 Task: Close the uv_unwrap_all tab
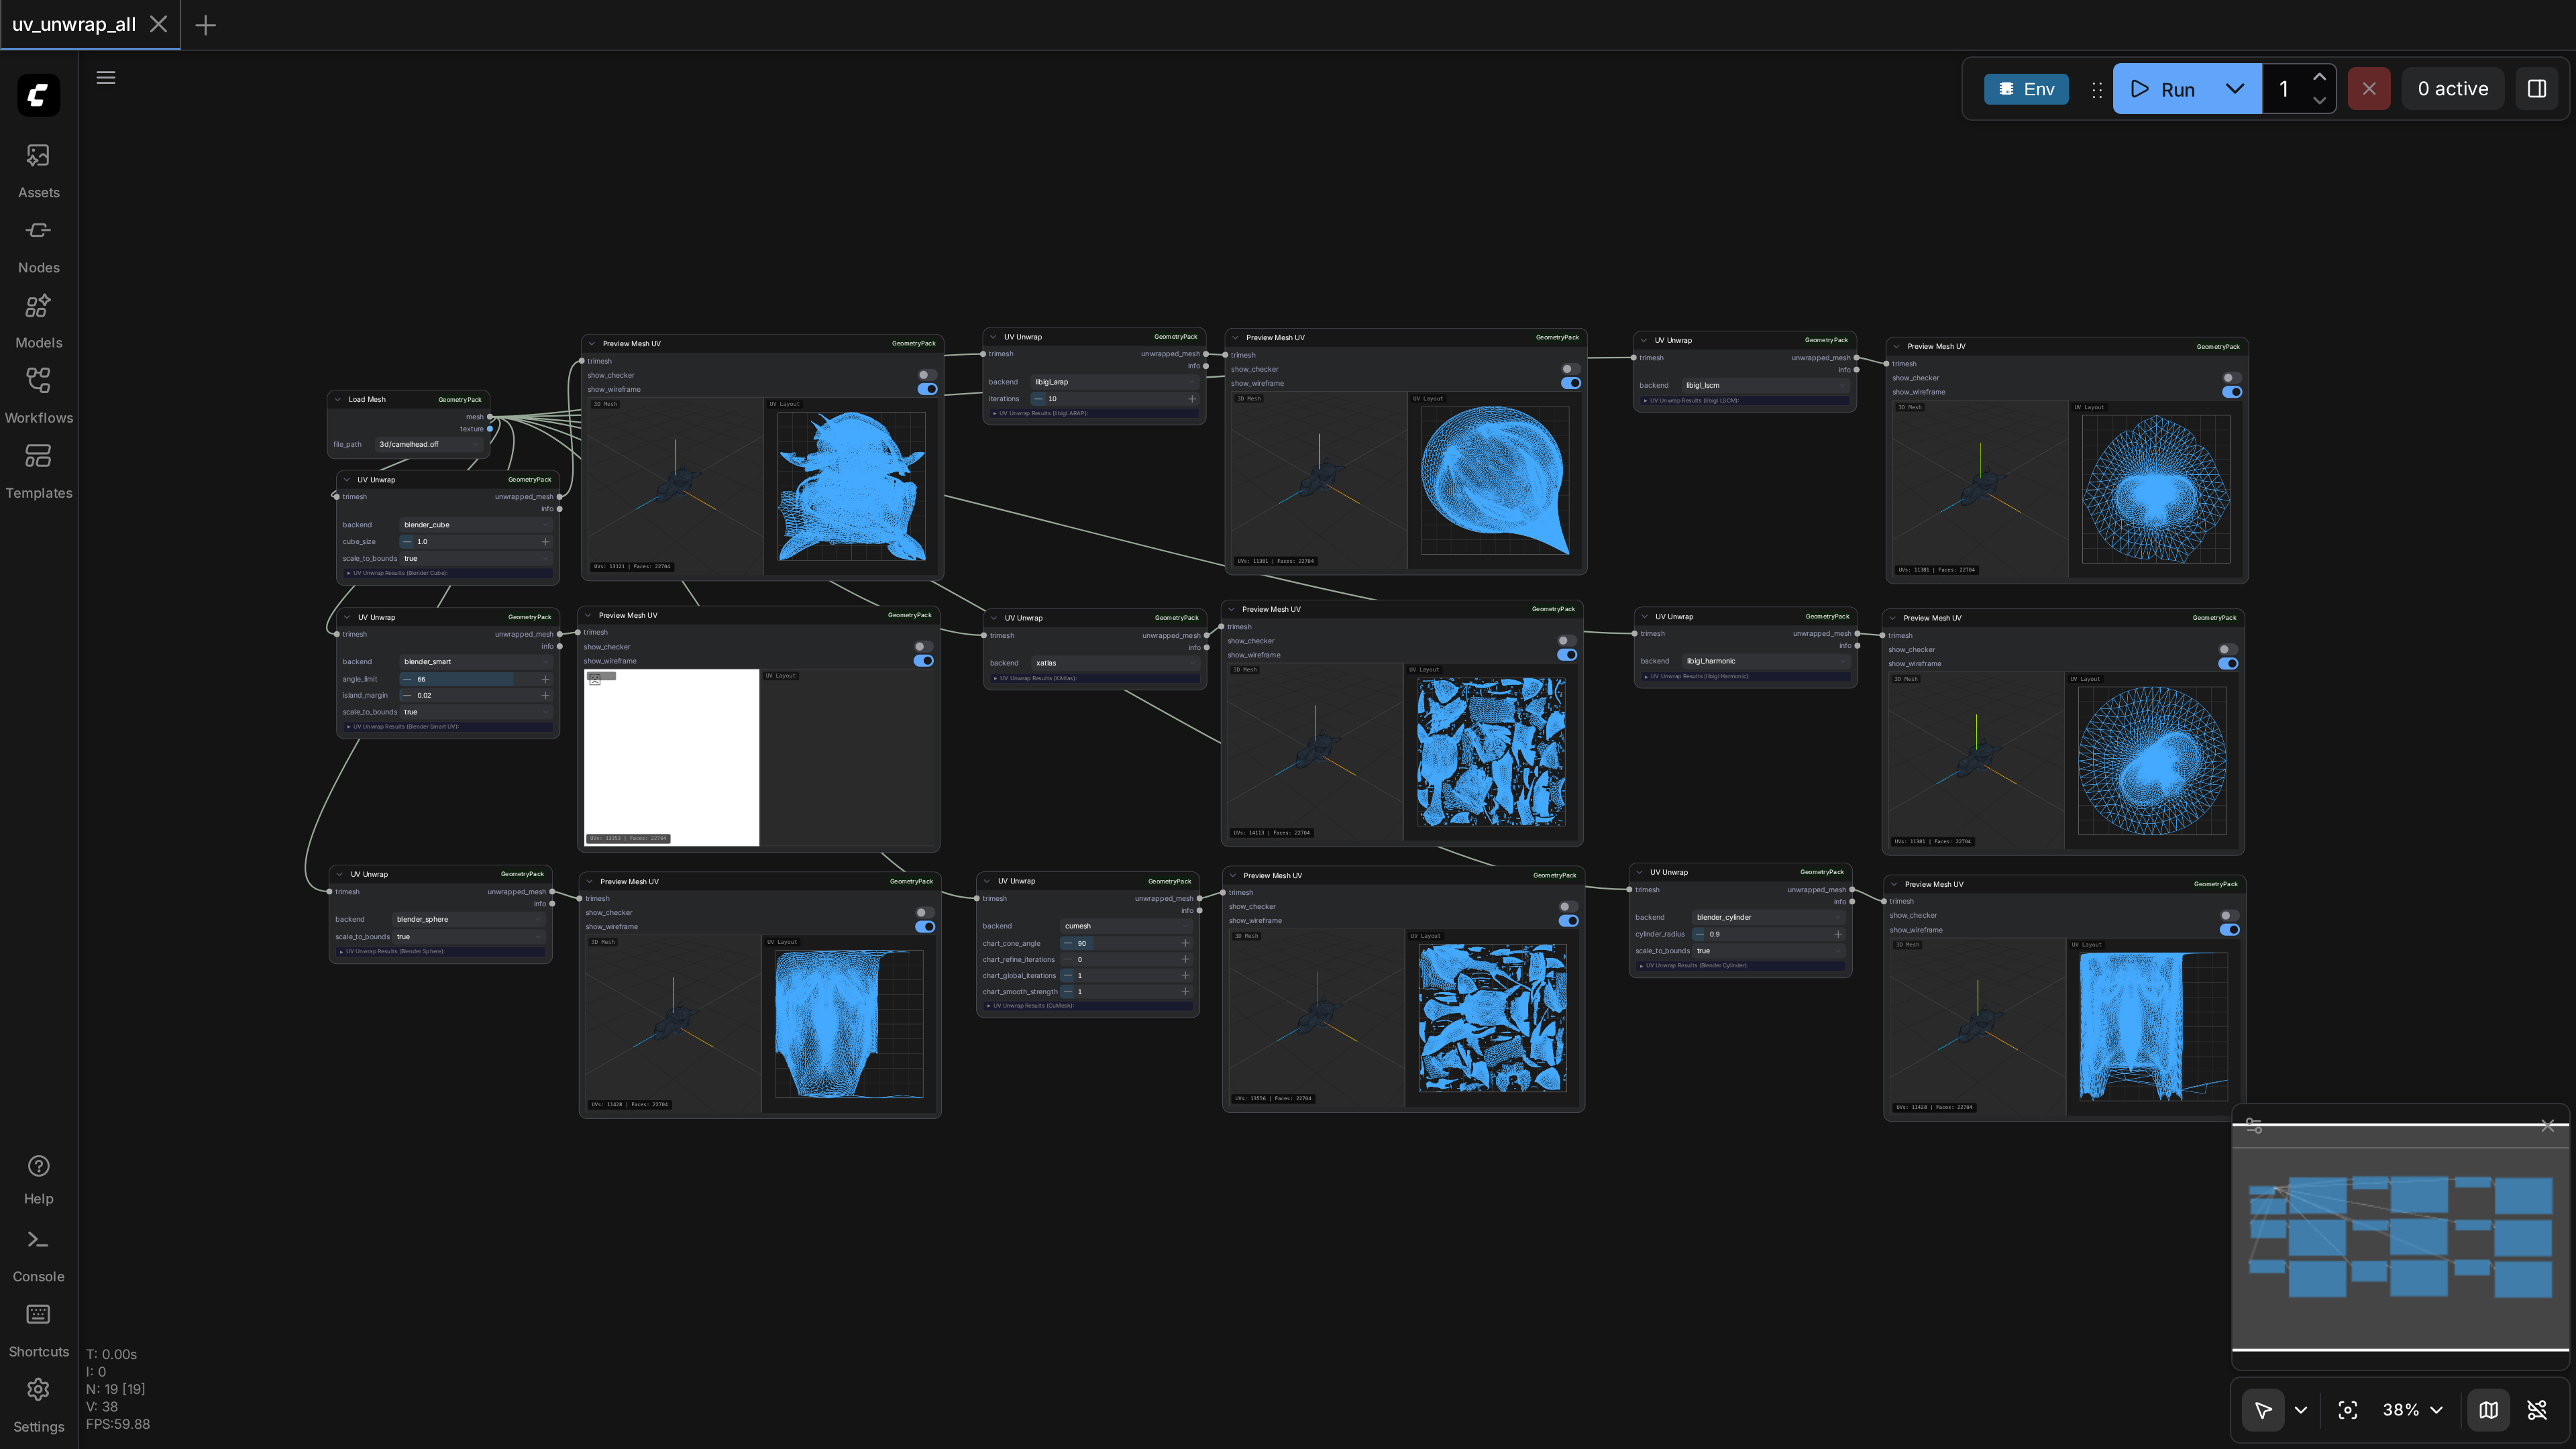coord(158,24)
